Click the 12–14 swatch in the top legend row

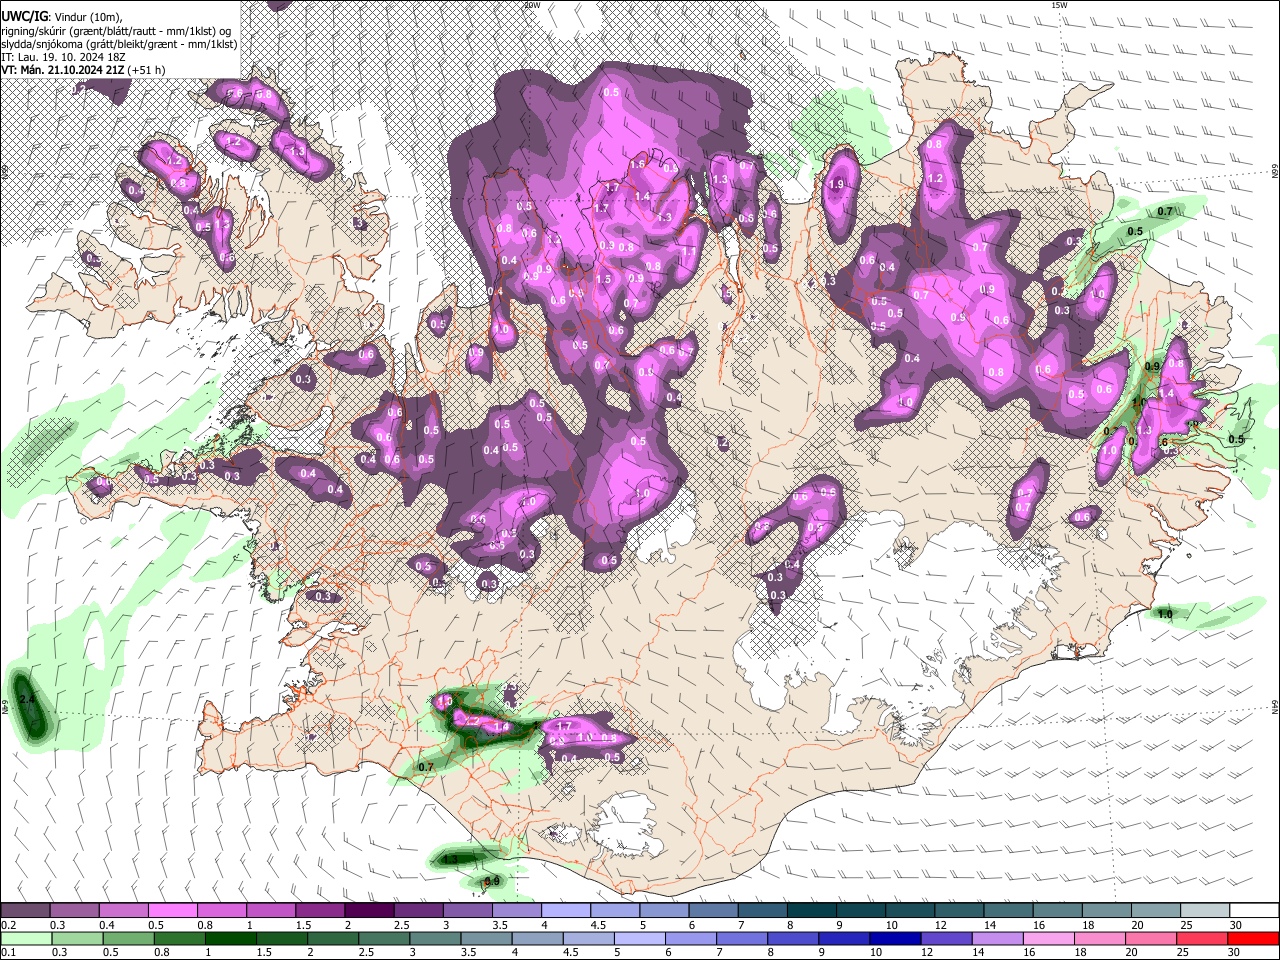[958, 911]
